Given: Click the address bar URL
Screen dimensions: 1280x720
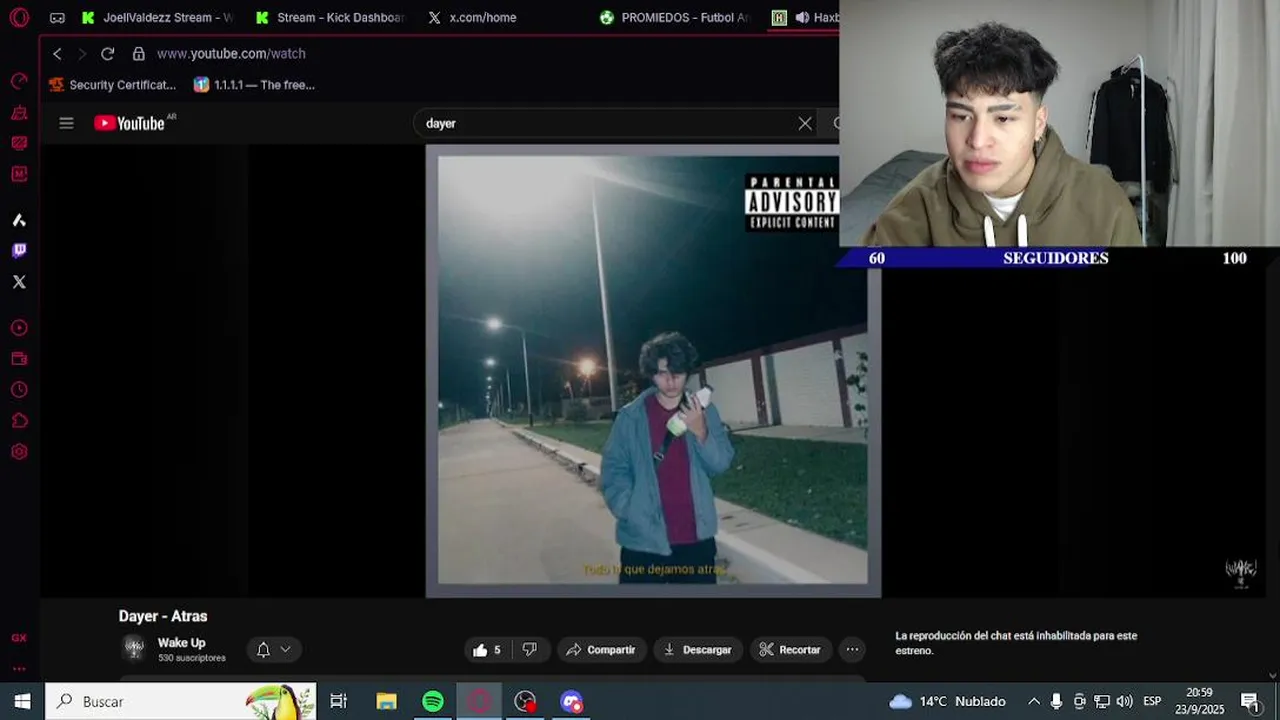Looking at the screenshot, I should (x=231, y=54).
